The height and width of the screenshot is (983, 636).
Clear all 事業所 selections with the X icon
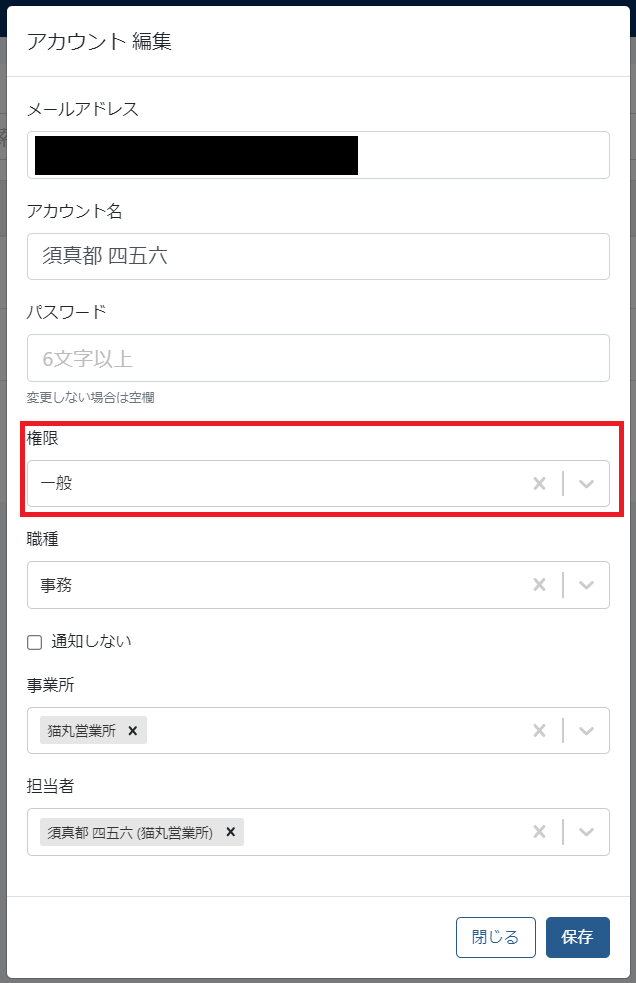[x=539, y=730]
